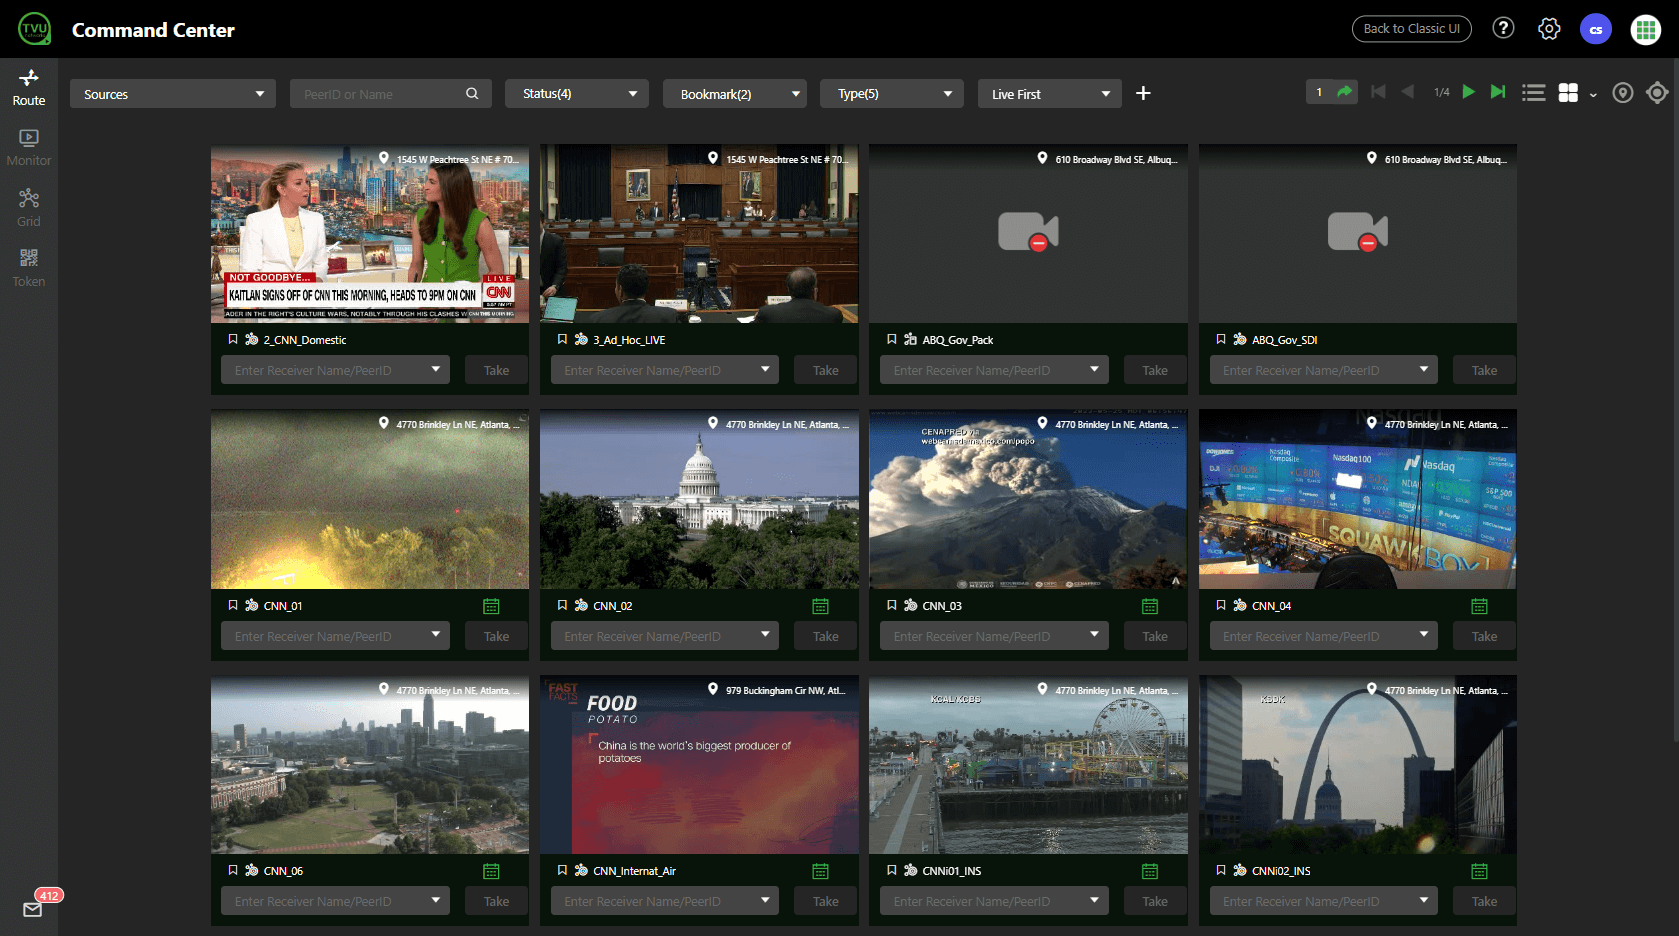The image size is (1679, 936).
Task: Click the Command Center title
Action: point(153,30)
